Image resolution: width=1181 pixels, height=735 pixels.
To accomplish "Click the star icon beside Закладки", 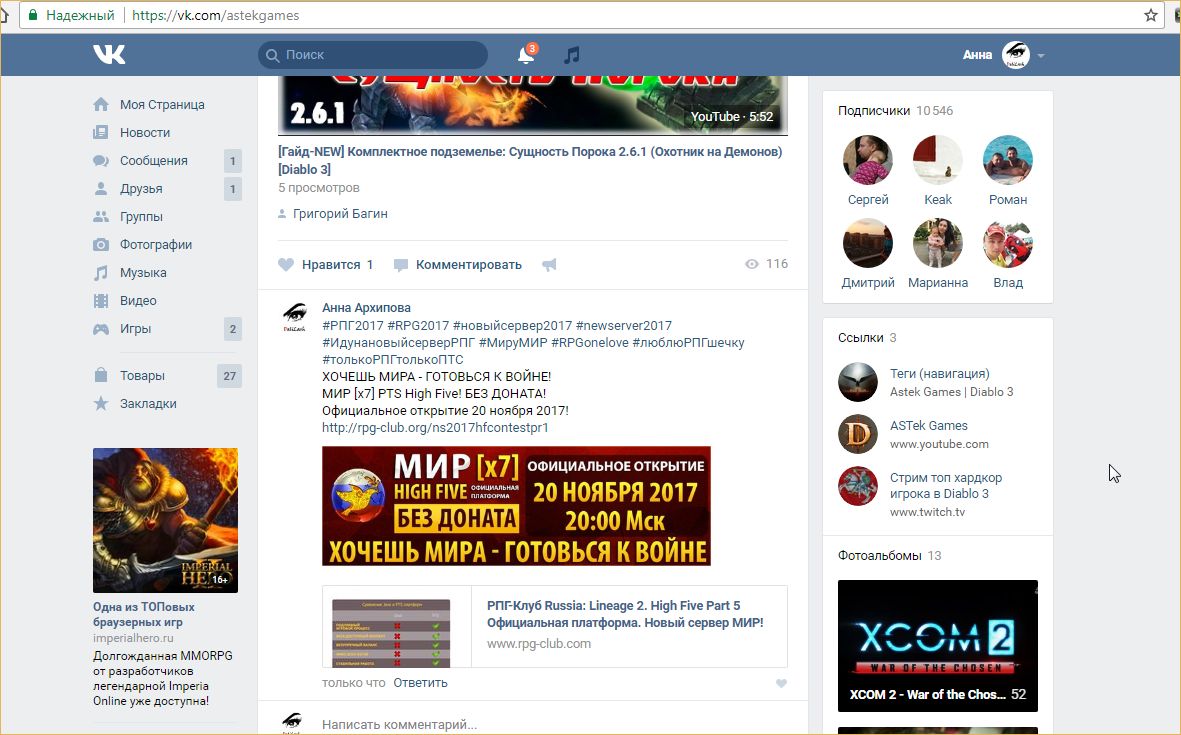I will pos(101,404).
